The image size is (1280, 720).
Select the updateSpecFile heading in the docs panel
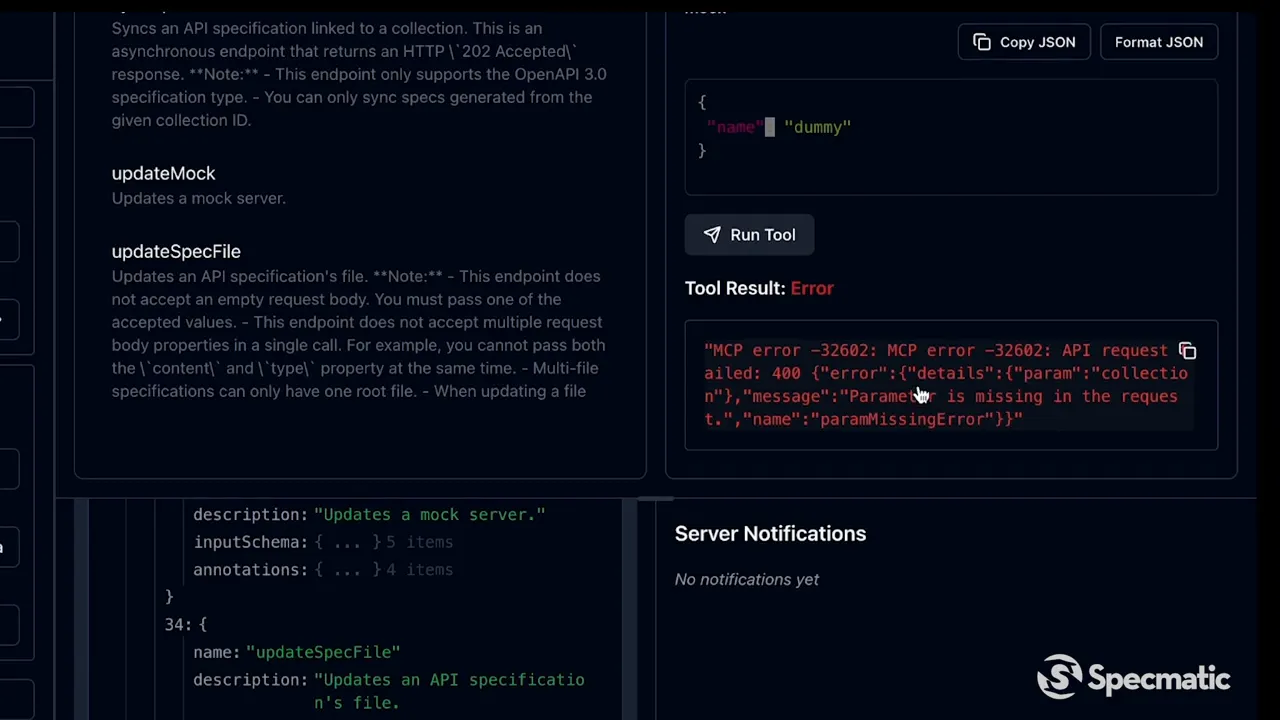point(176,251)
